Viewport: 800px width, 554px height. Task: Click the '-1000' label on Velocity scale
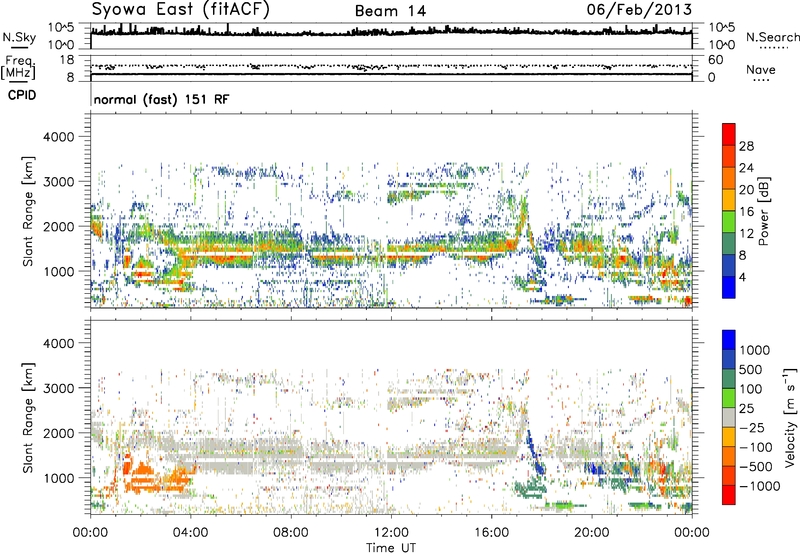[x=760, y=486]
